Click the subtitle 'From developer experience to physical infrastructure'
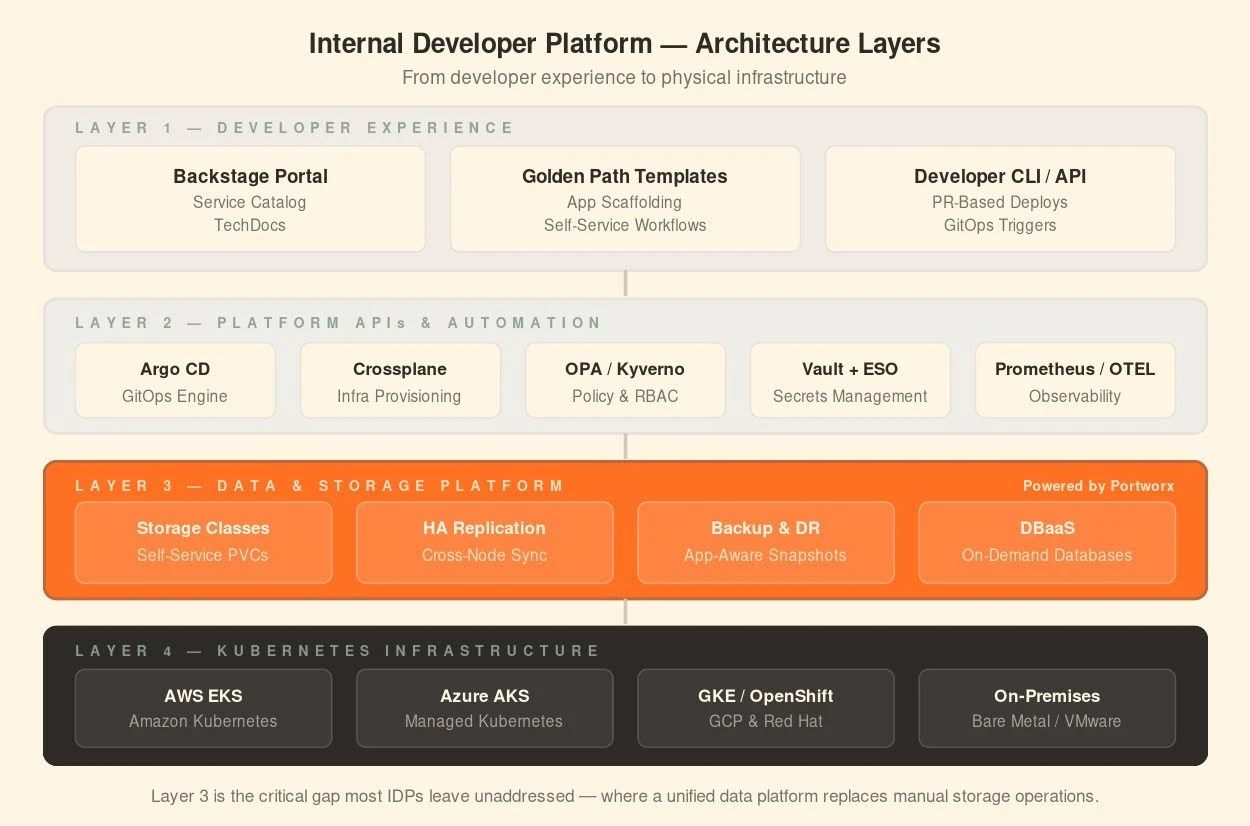Screen dimensions: 1250x826 (x=625, y=77)
